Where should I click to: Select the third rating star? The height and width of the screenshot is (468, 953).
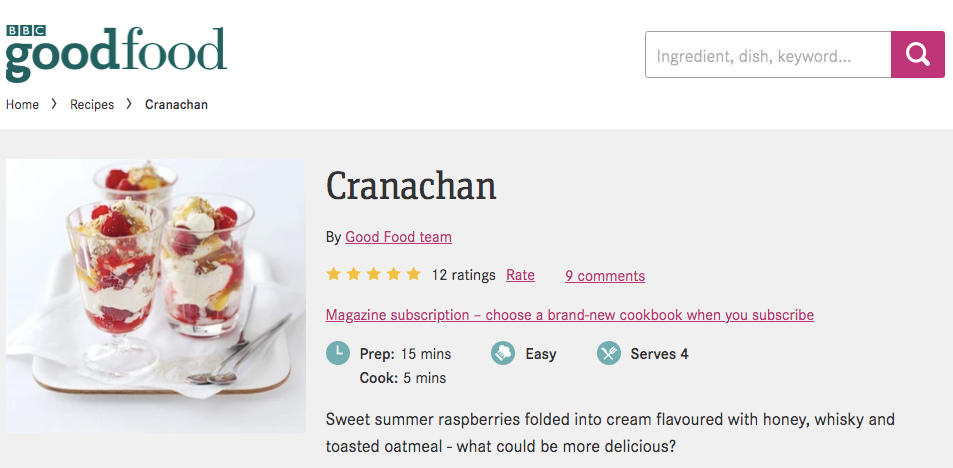374,274
